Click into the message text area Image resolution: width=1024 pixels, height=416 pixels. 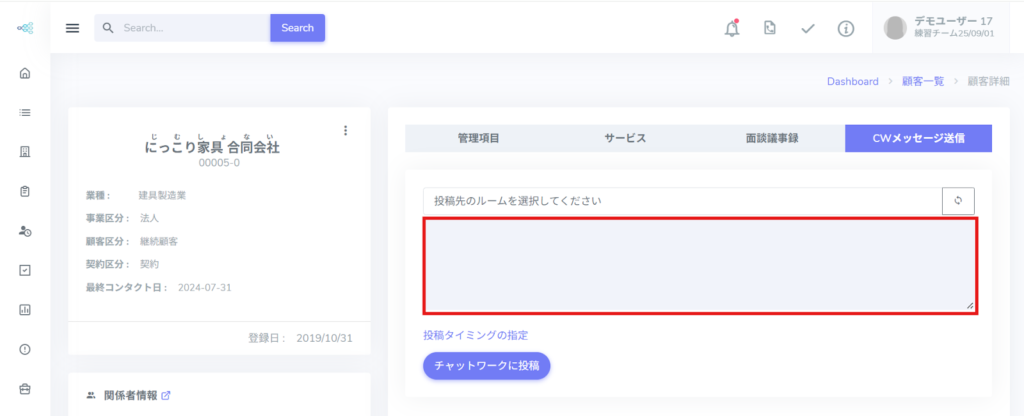[699, 266]
